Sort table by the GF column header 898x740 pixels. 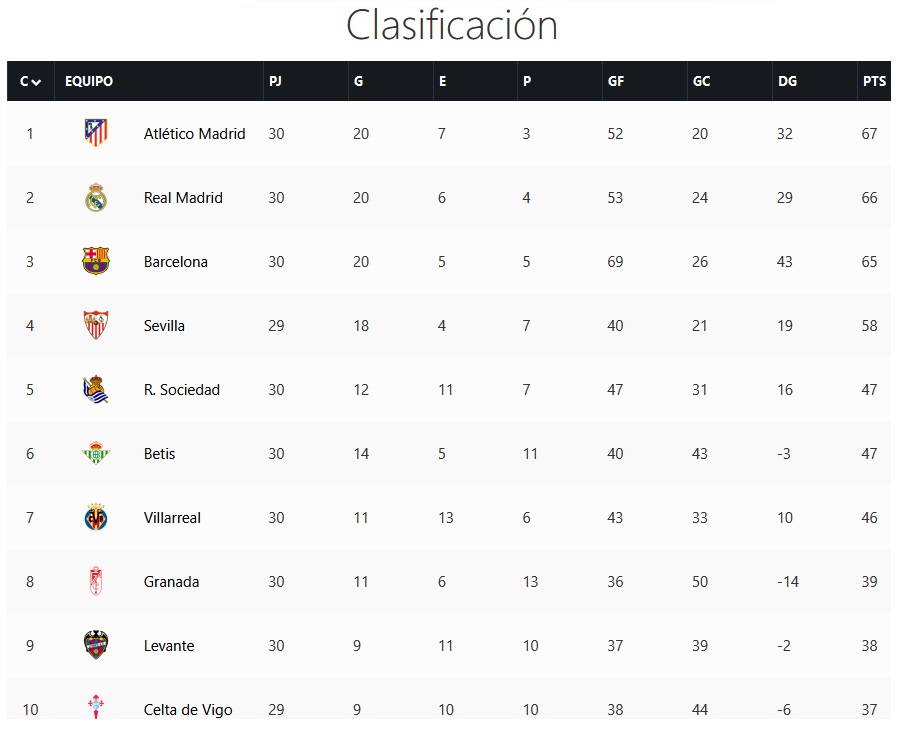(x=616, y=81)
